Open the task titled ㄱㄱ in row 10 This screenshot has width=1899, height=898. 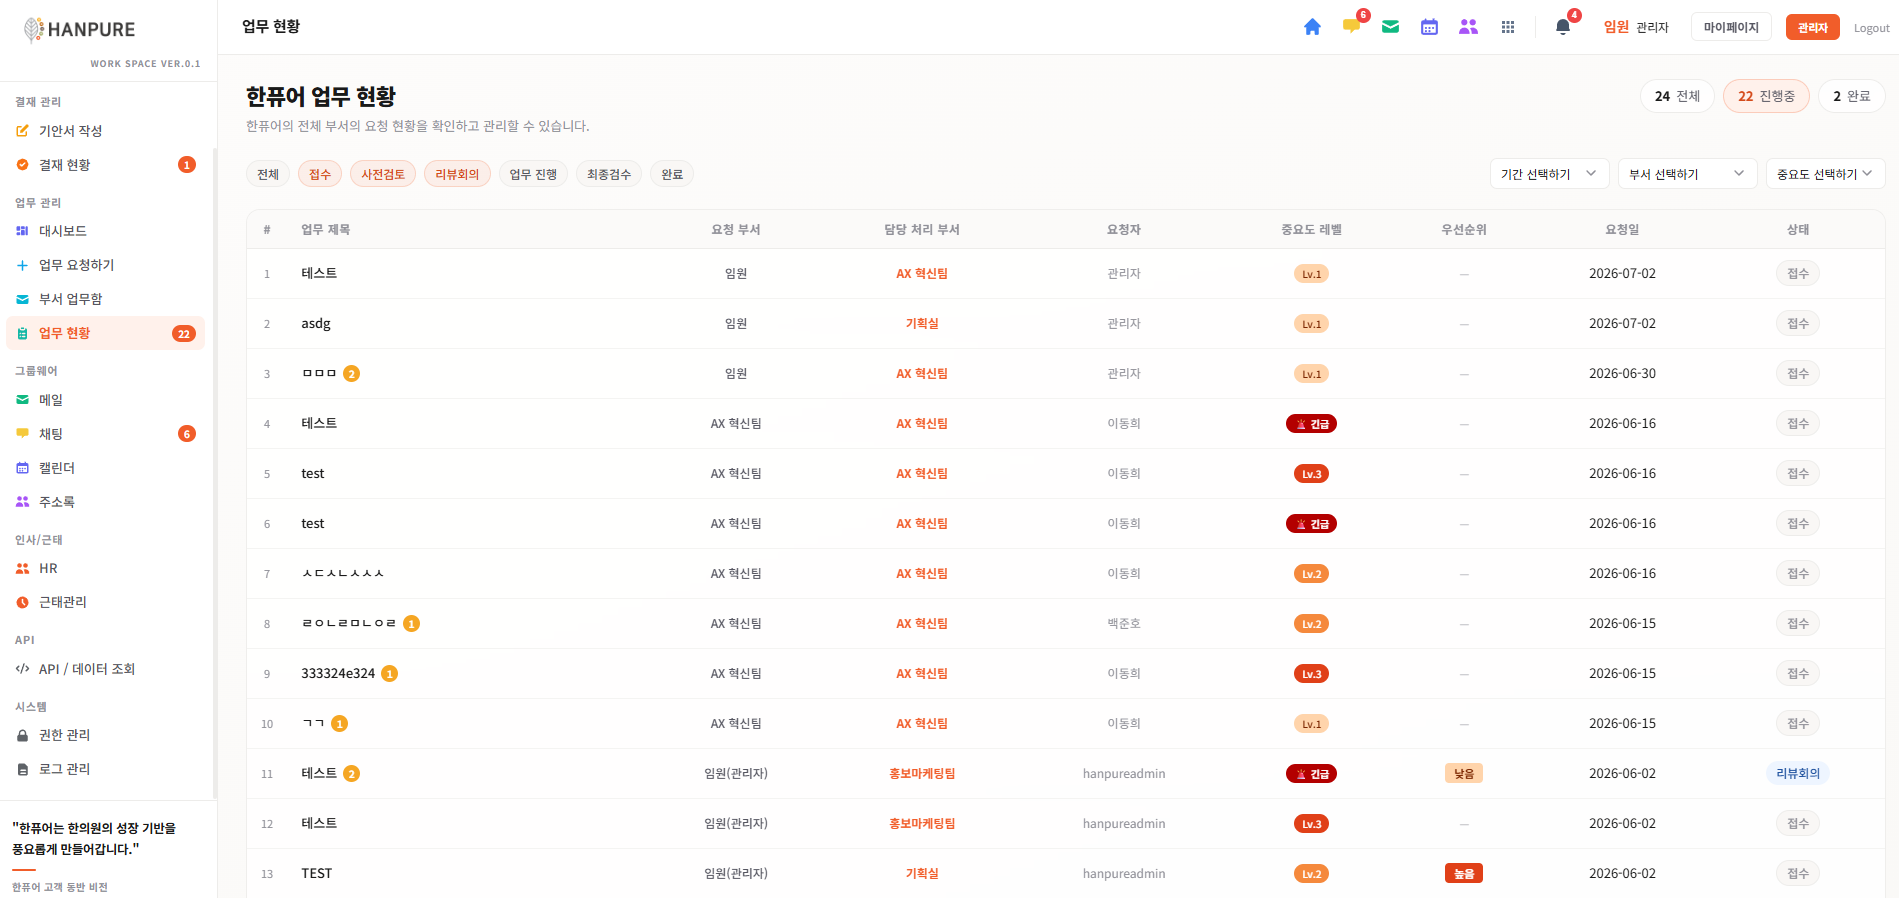(313, 724)
